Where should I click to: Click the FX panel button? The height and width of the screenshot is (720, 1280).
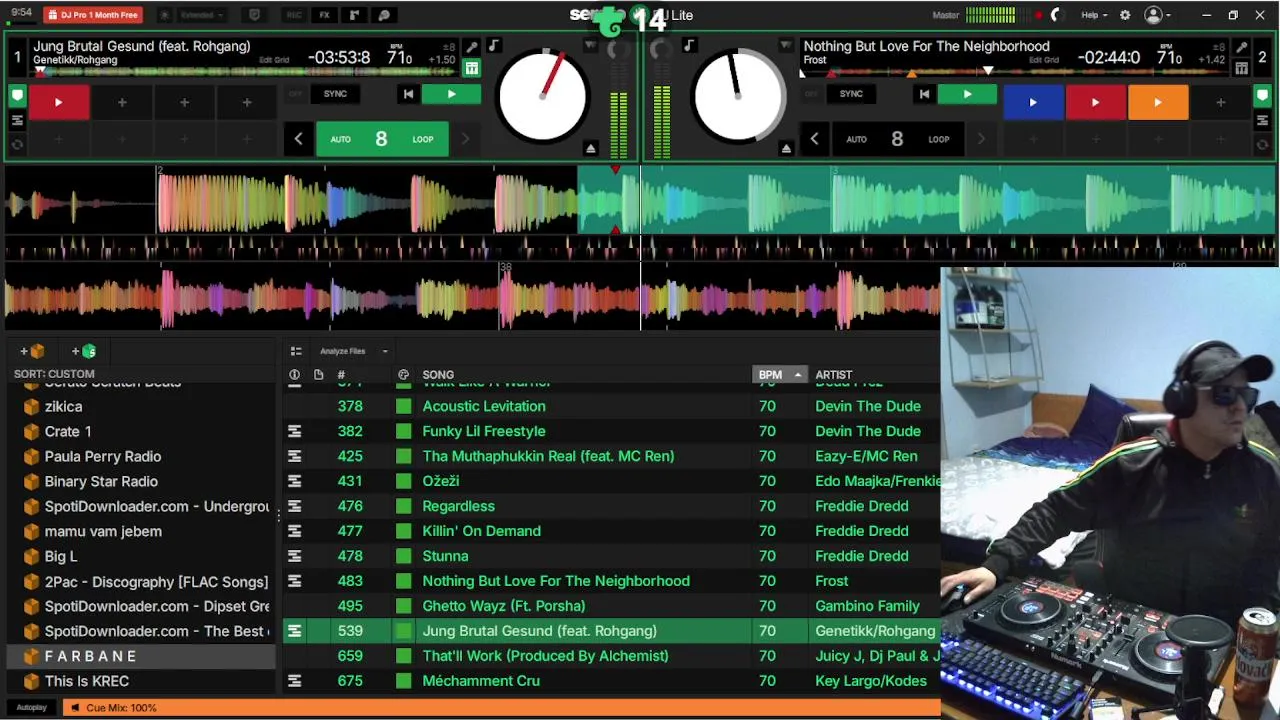324,15
